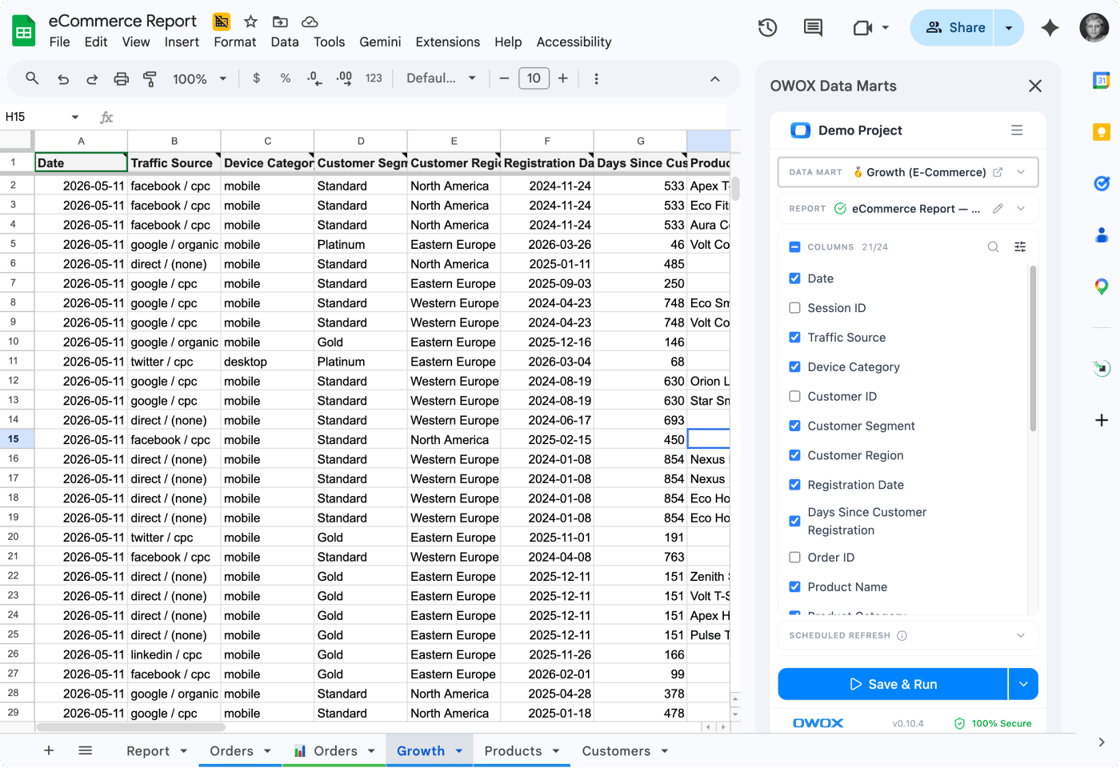Undo the last action
Screen dimensions: 1120x768
coord(63,79)
